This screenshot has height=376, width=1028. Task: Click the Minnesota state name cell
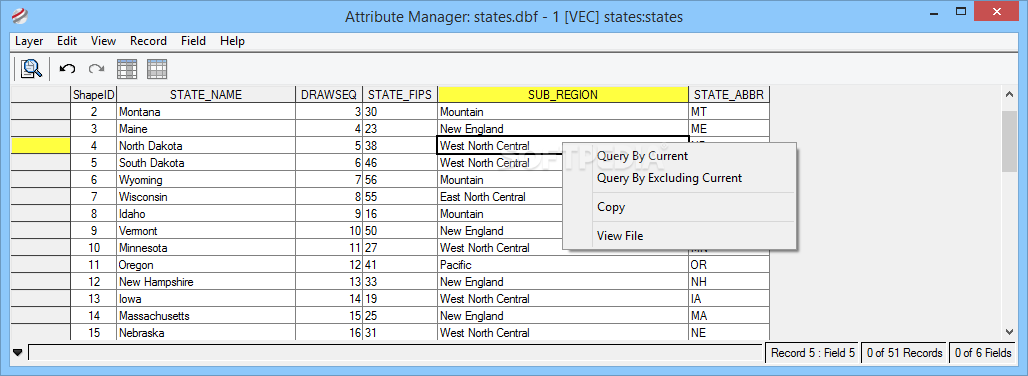(x=206, y=248)
